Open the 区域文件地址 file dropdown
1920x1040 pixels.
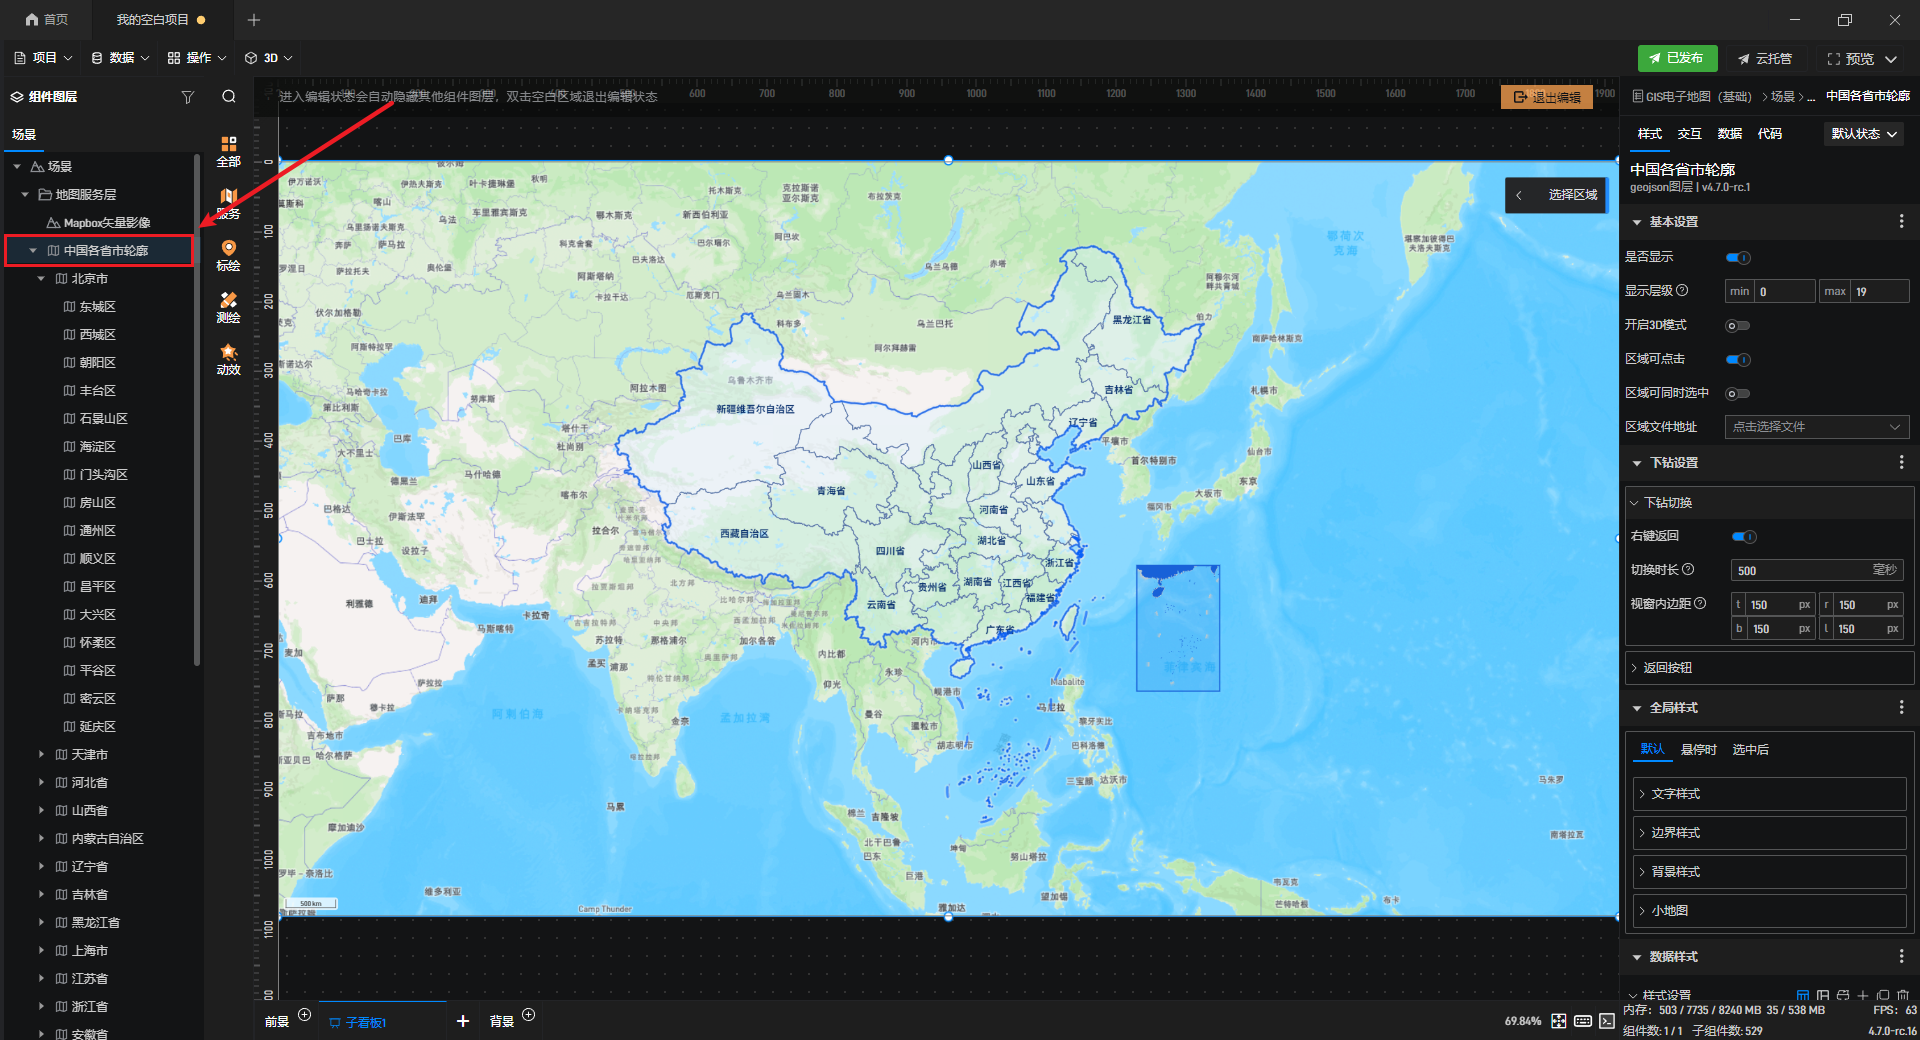(x=1816, y=427)
